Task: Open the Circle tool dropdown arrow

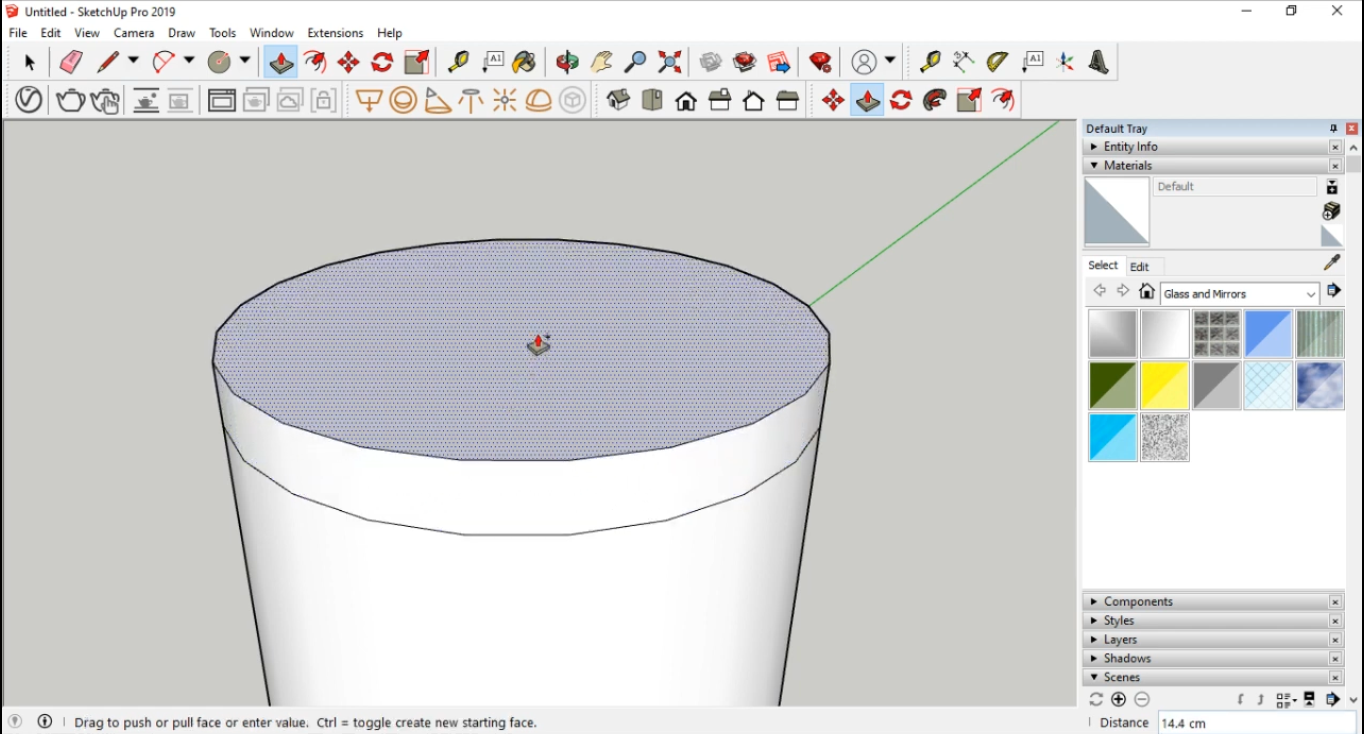Action: [x=244, y=62]
